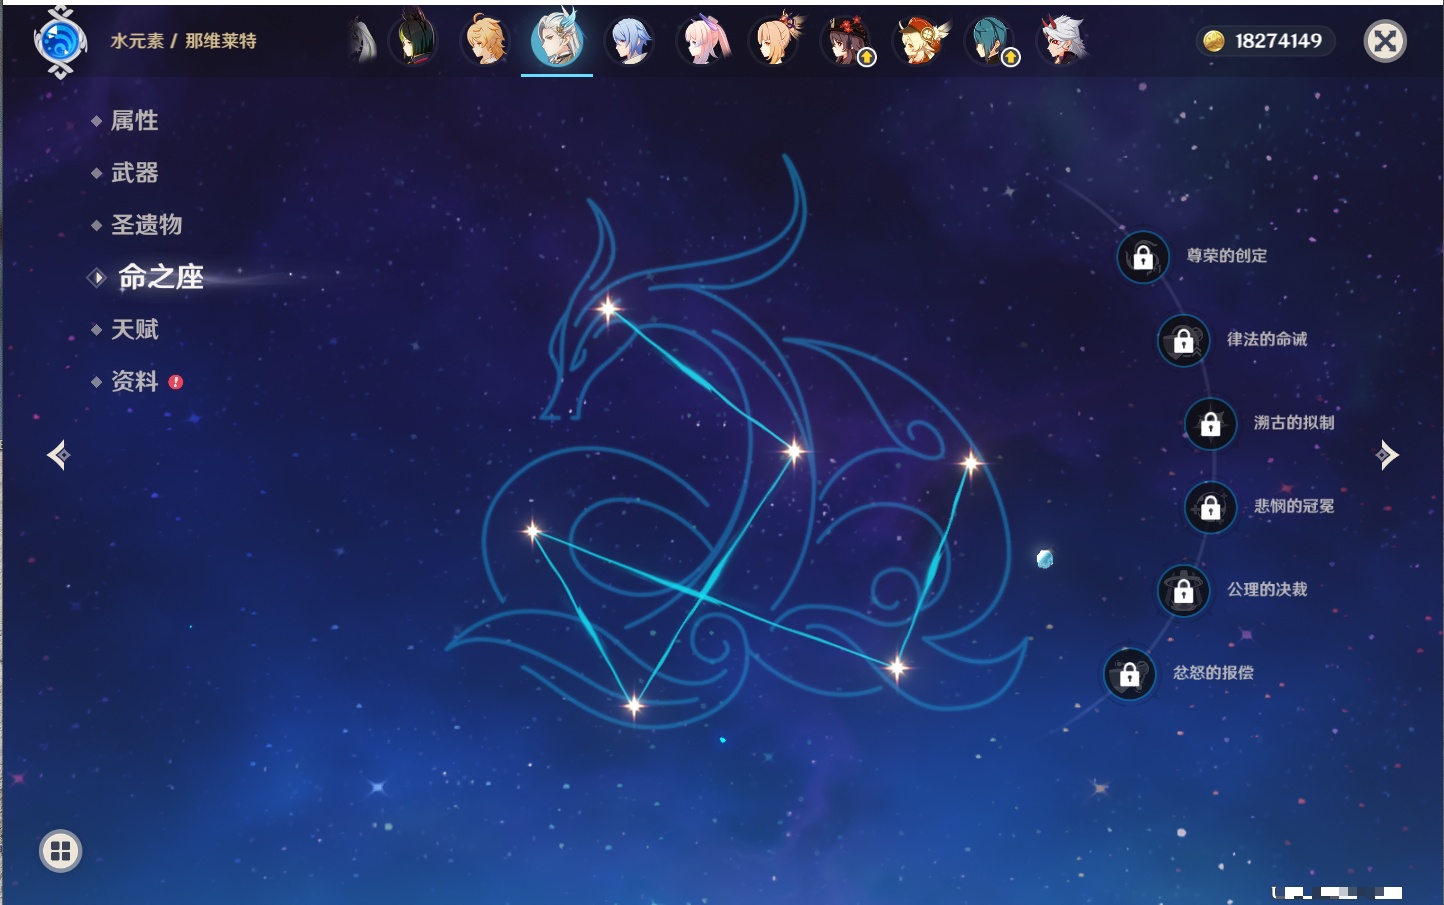Click the Mora amount 18274149
Screen dimensions: 1444x905
(x=1278, y=41)
